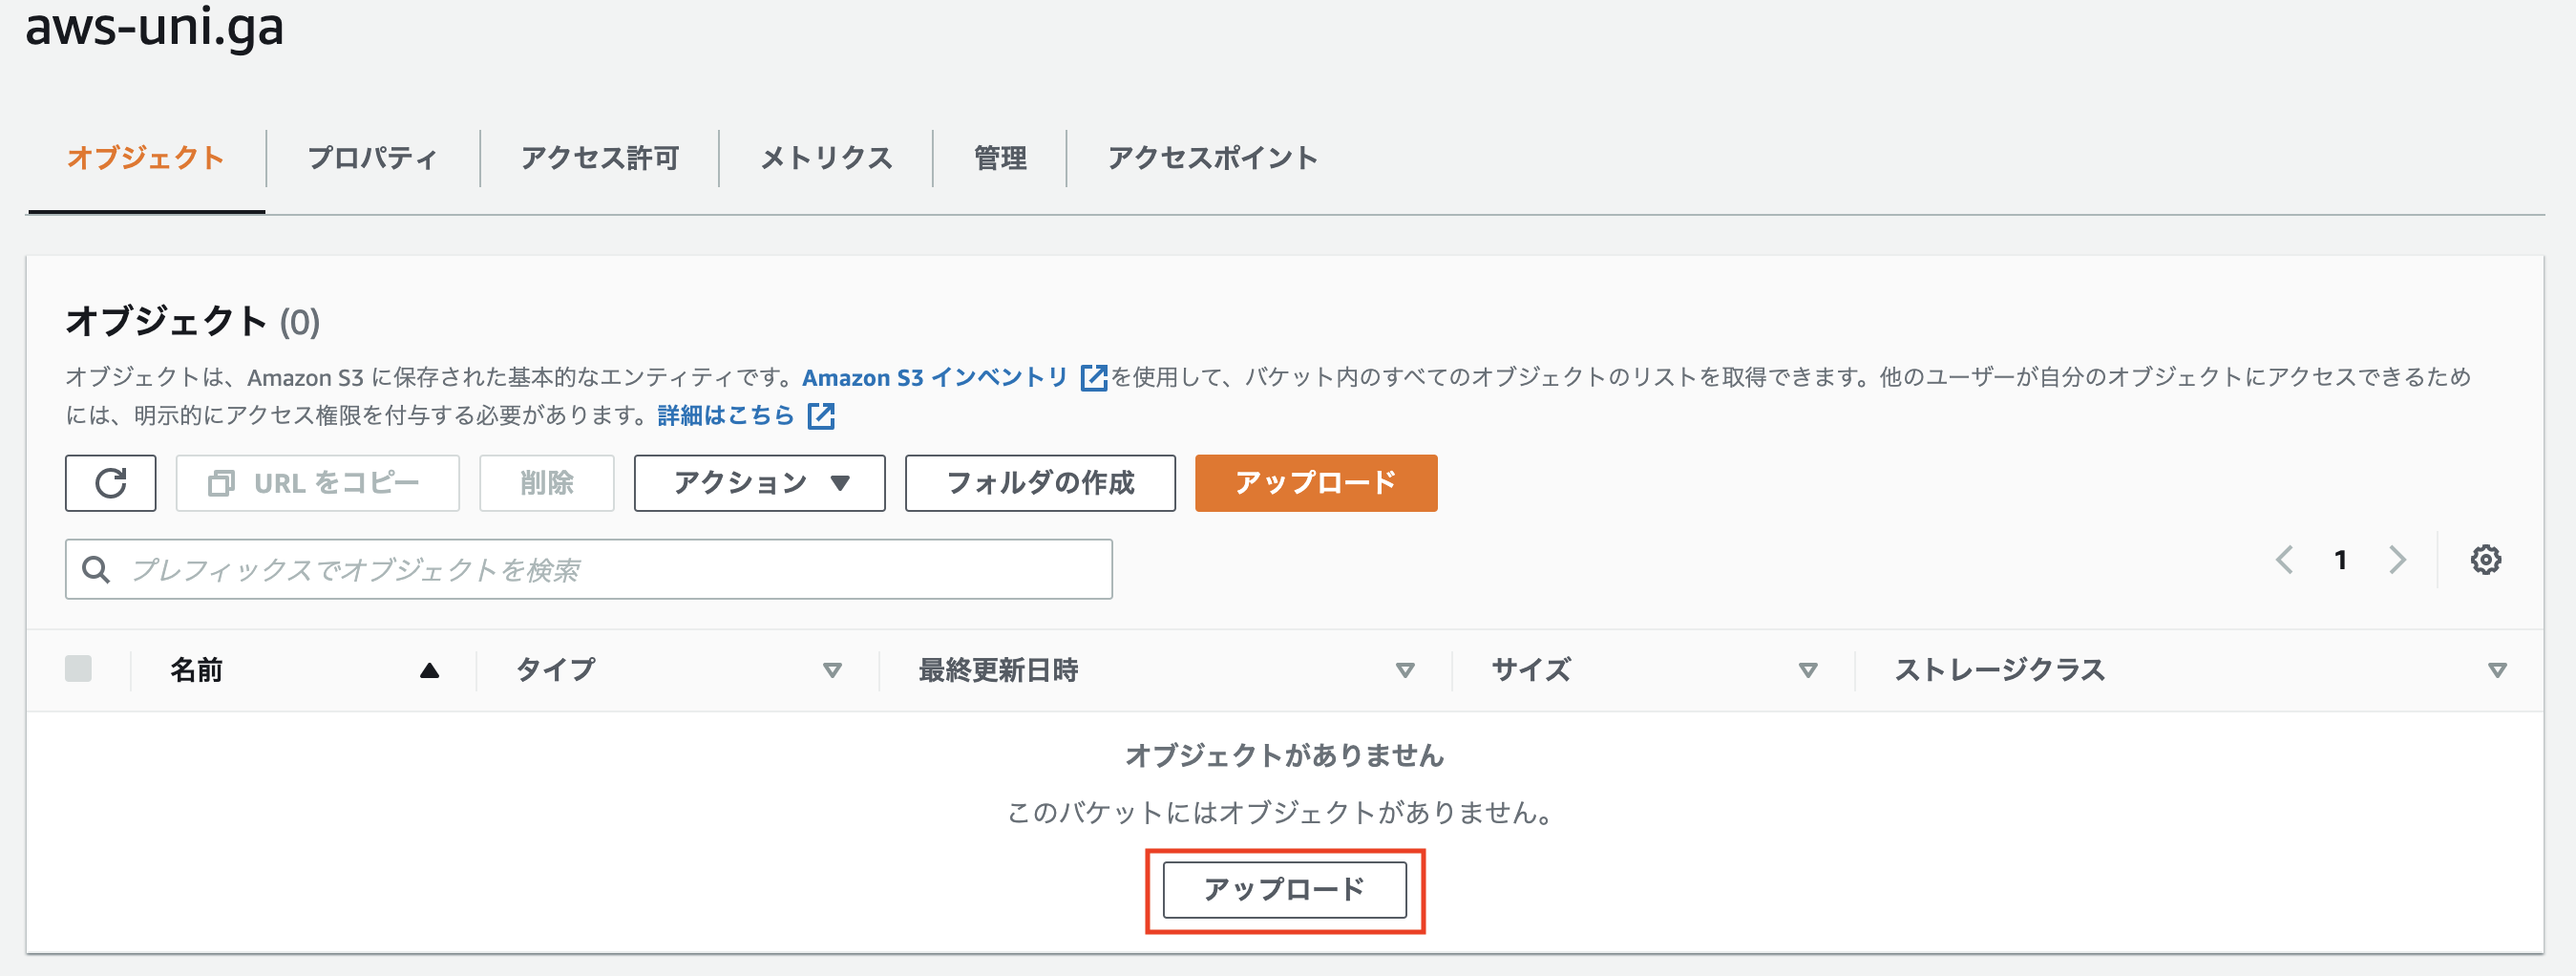This screenshot has height=976, width=2576.
Task: Toggle sort on the タイプ column
Action: 831,671
